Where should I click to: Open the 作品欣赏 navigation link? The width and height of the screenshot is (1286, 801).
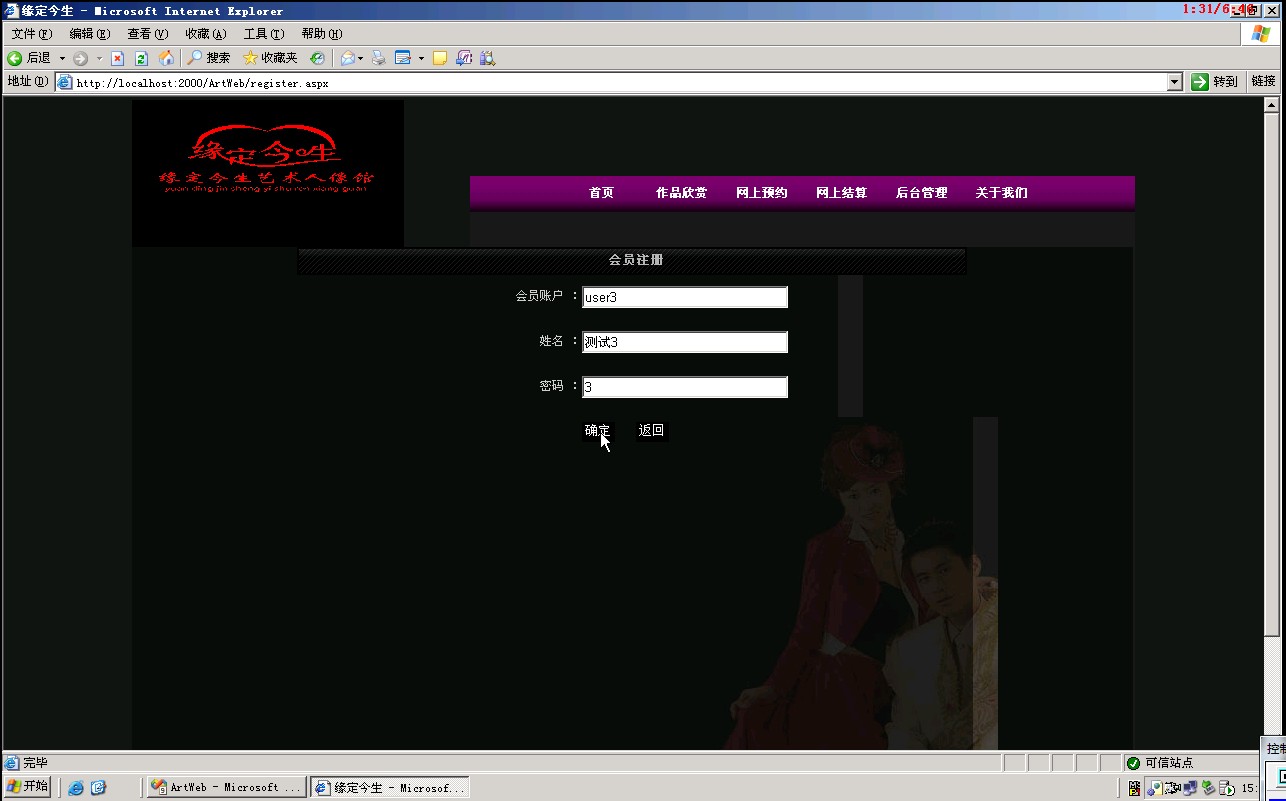coord(681,193)
